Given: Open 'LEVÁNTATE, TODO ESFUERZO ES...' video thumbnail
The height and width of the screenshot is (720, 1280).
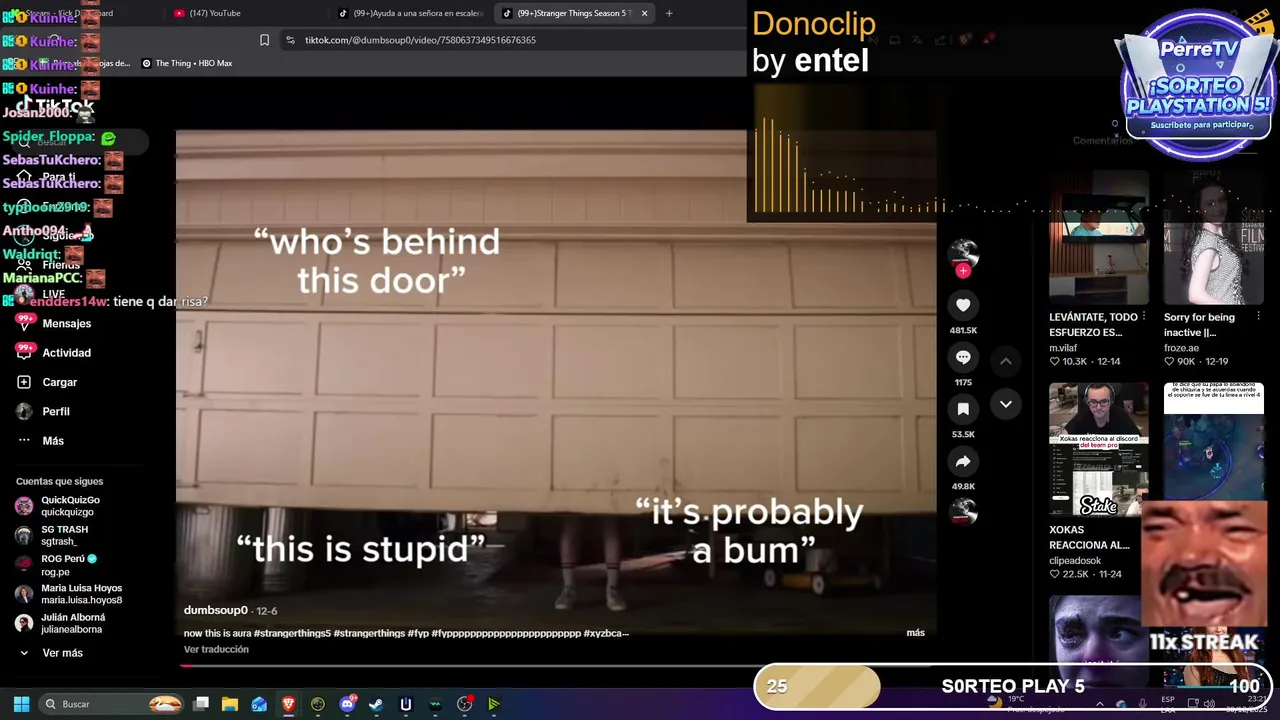Looking at the screenshot, I should click(1098, 237).
